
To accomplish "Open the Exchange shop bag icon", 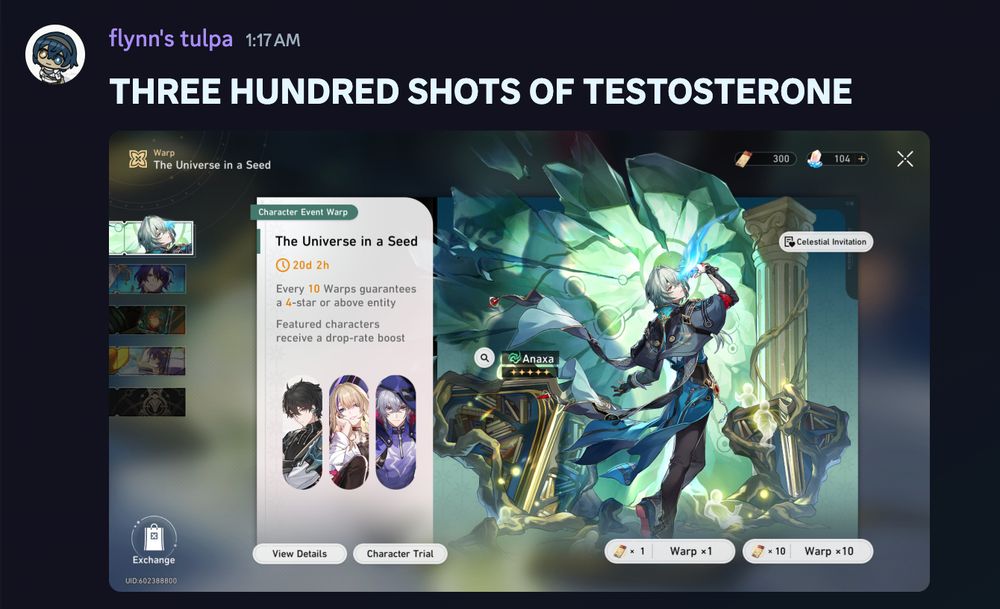I will pos(154,536).
